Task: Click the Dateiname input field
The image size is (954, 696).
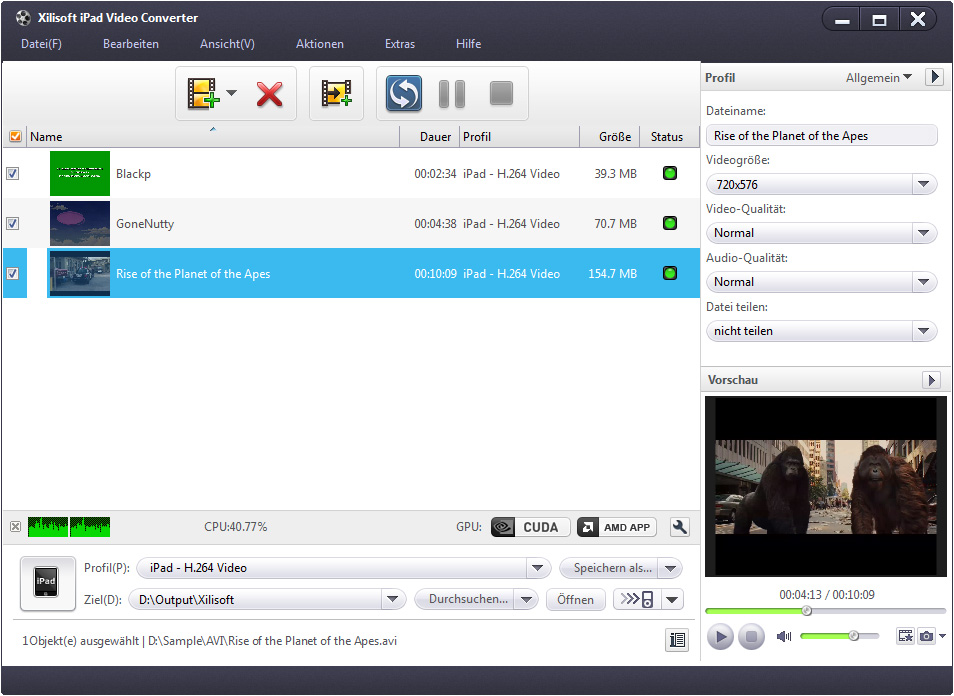Action: click(x=821, y=136)
